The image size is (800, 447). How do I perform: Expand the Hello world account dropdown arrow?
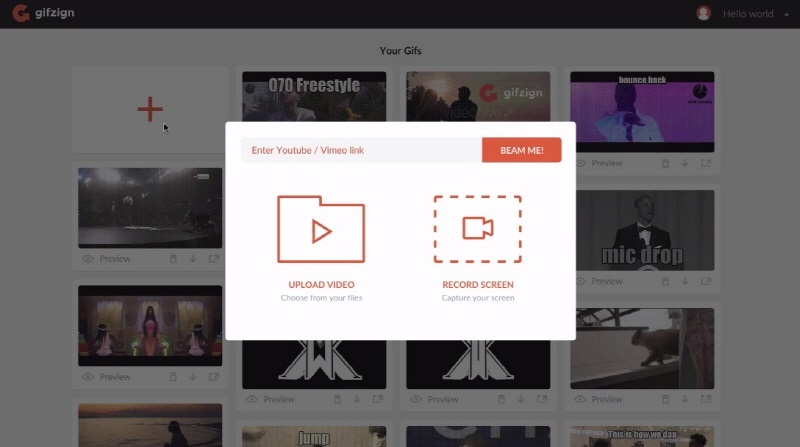click(786, 14)
